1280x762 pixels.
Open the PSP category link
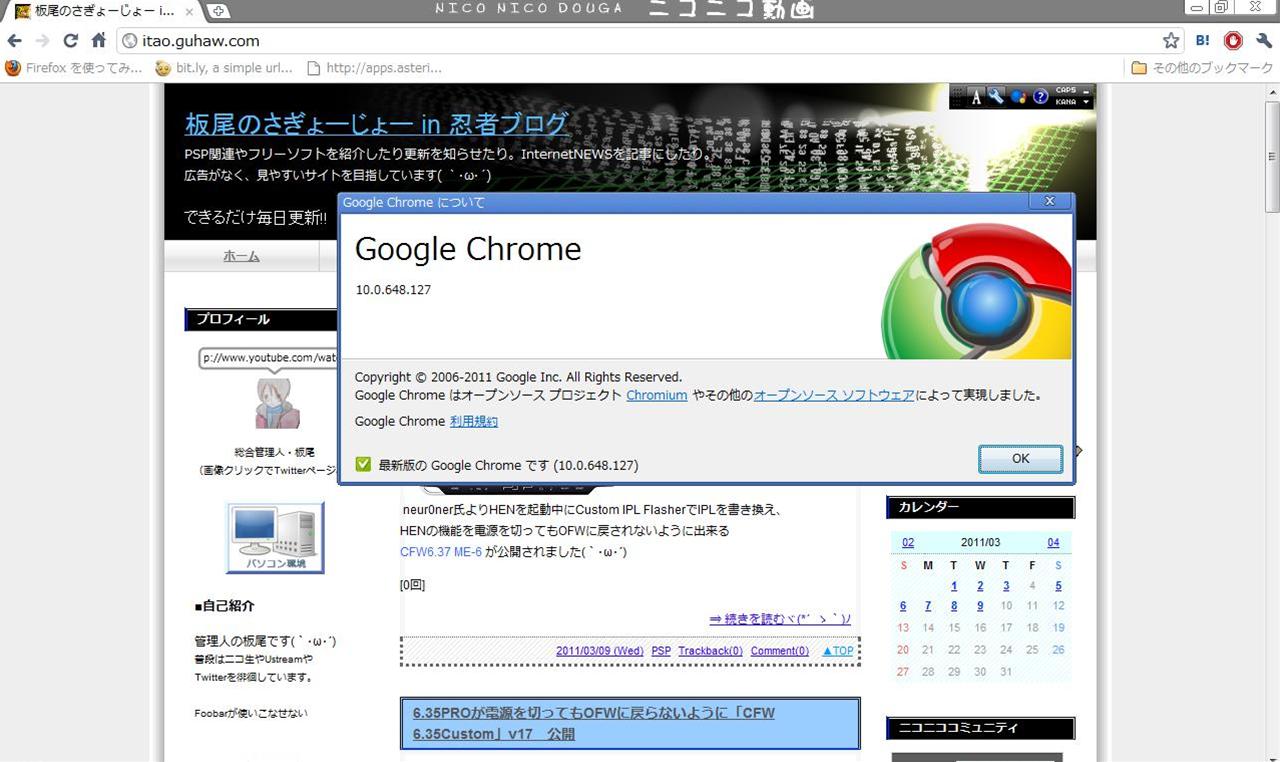pyautogui.click(x=661, y=651)
